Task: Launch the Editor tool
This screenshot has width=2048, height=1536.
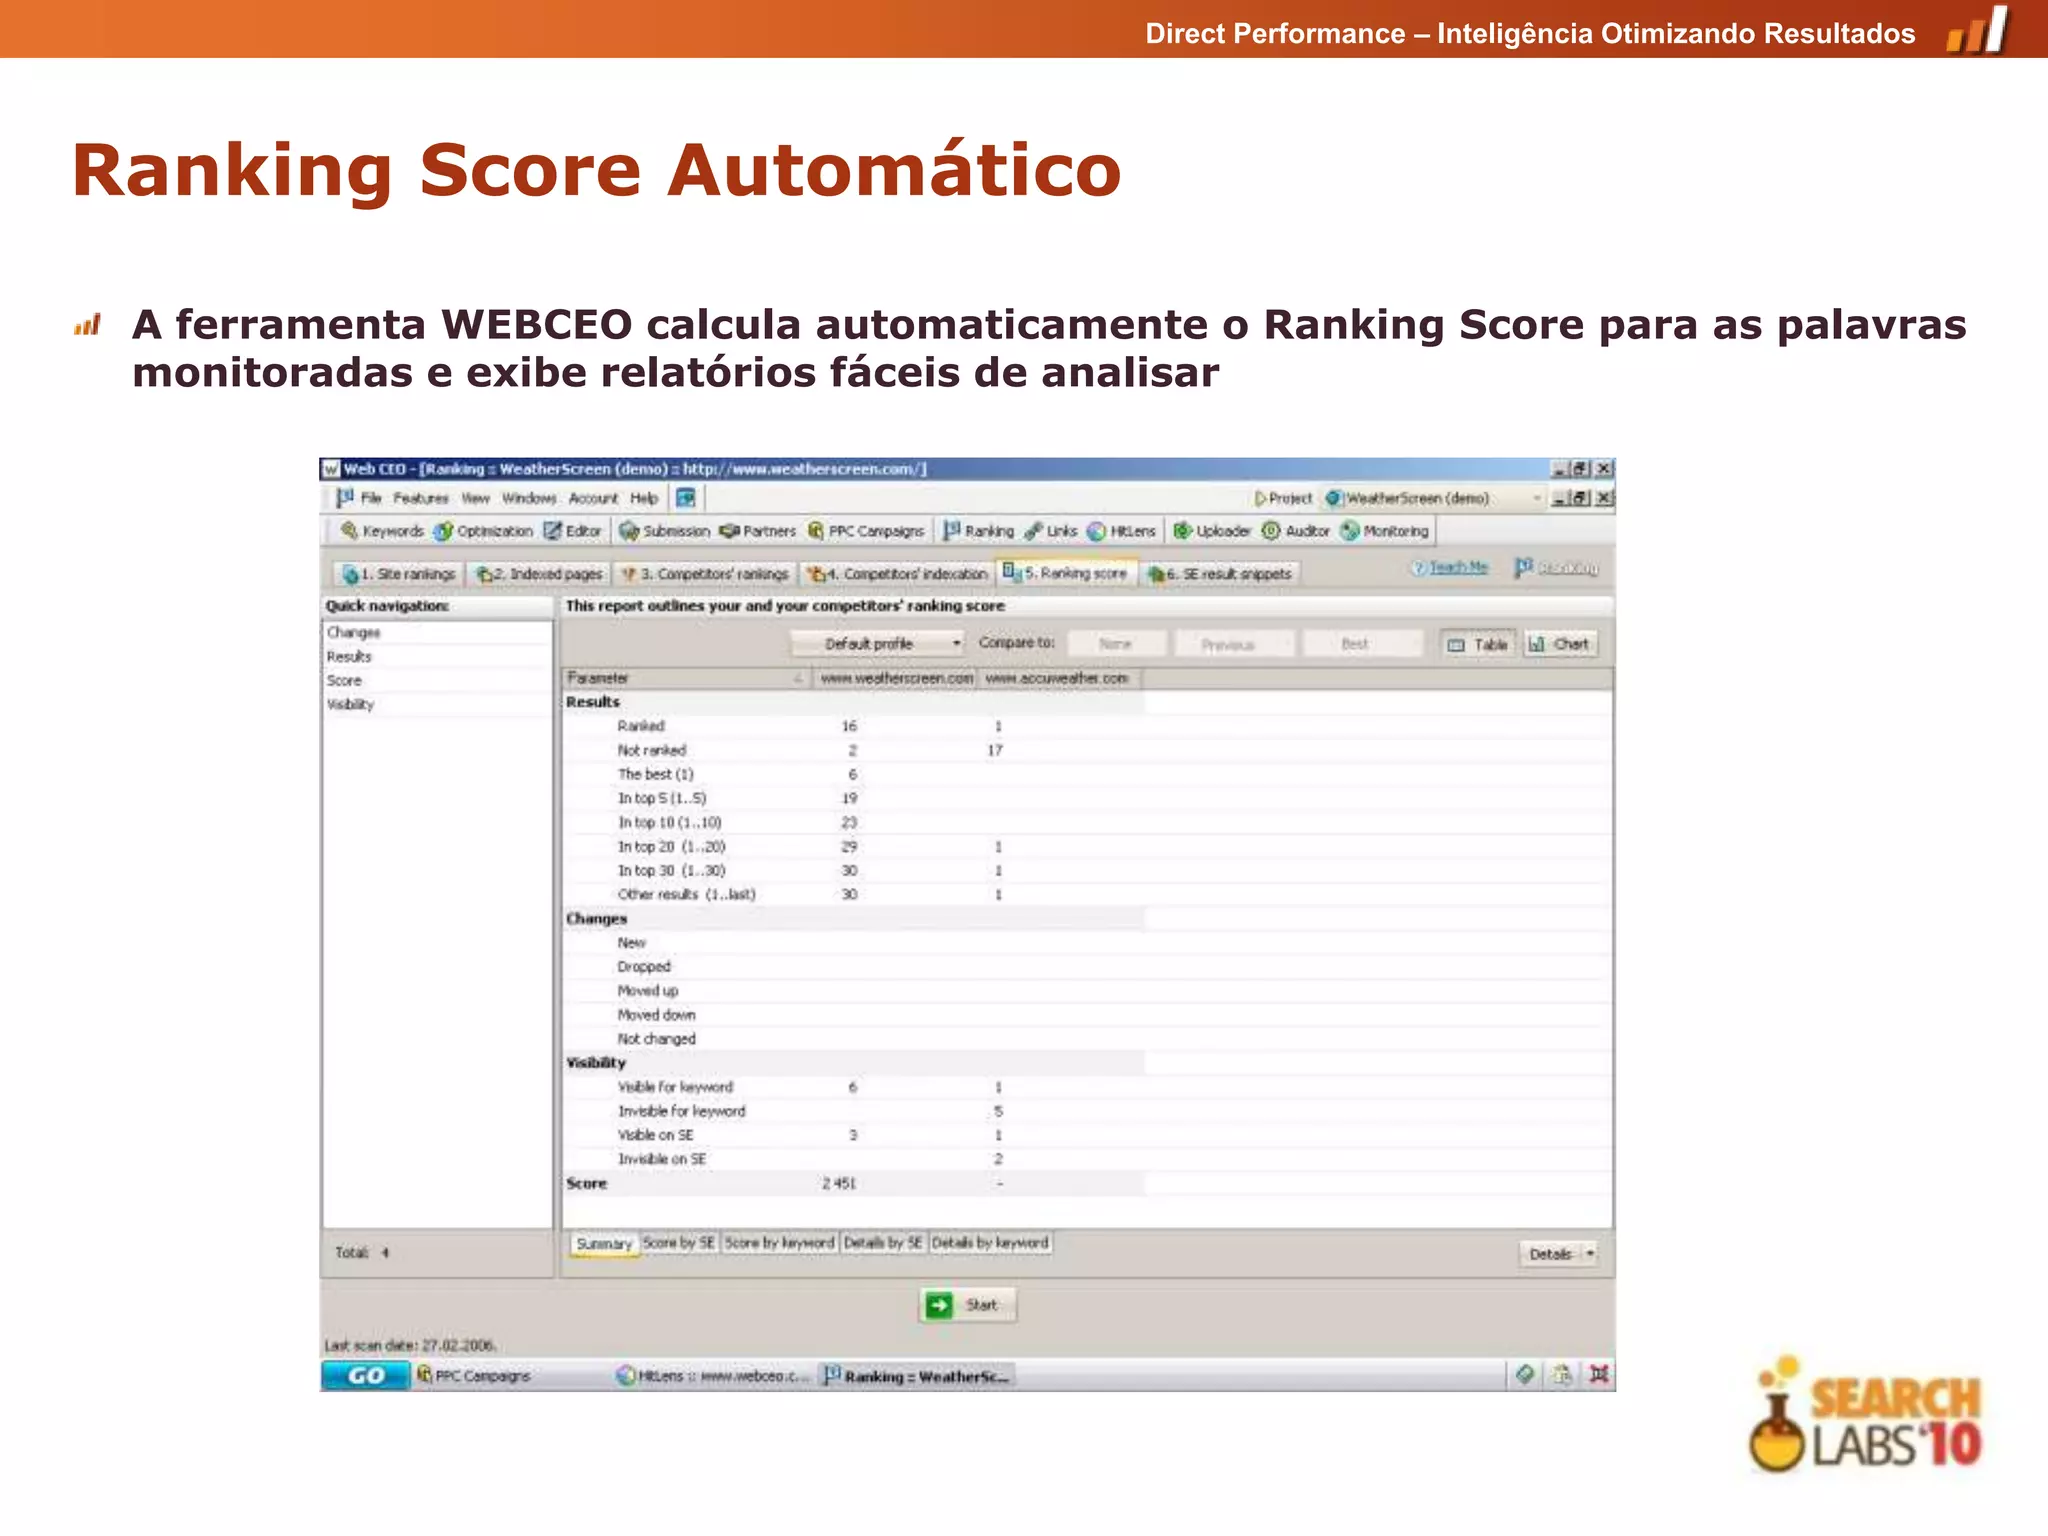Action: click(x=573, y=531)
